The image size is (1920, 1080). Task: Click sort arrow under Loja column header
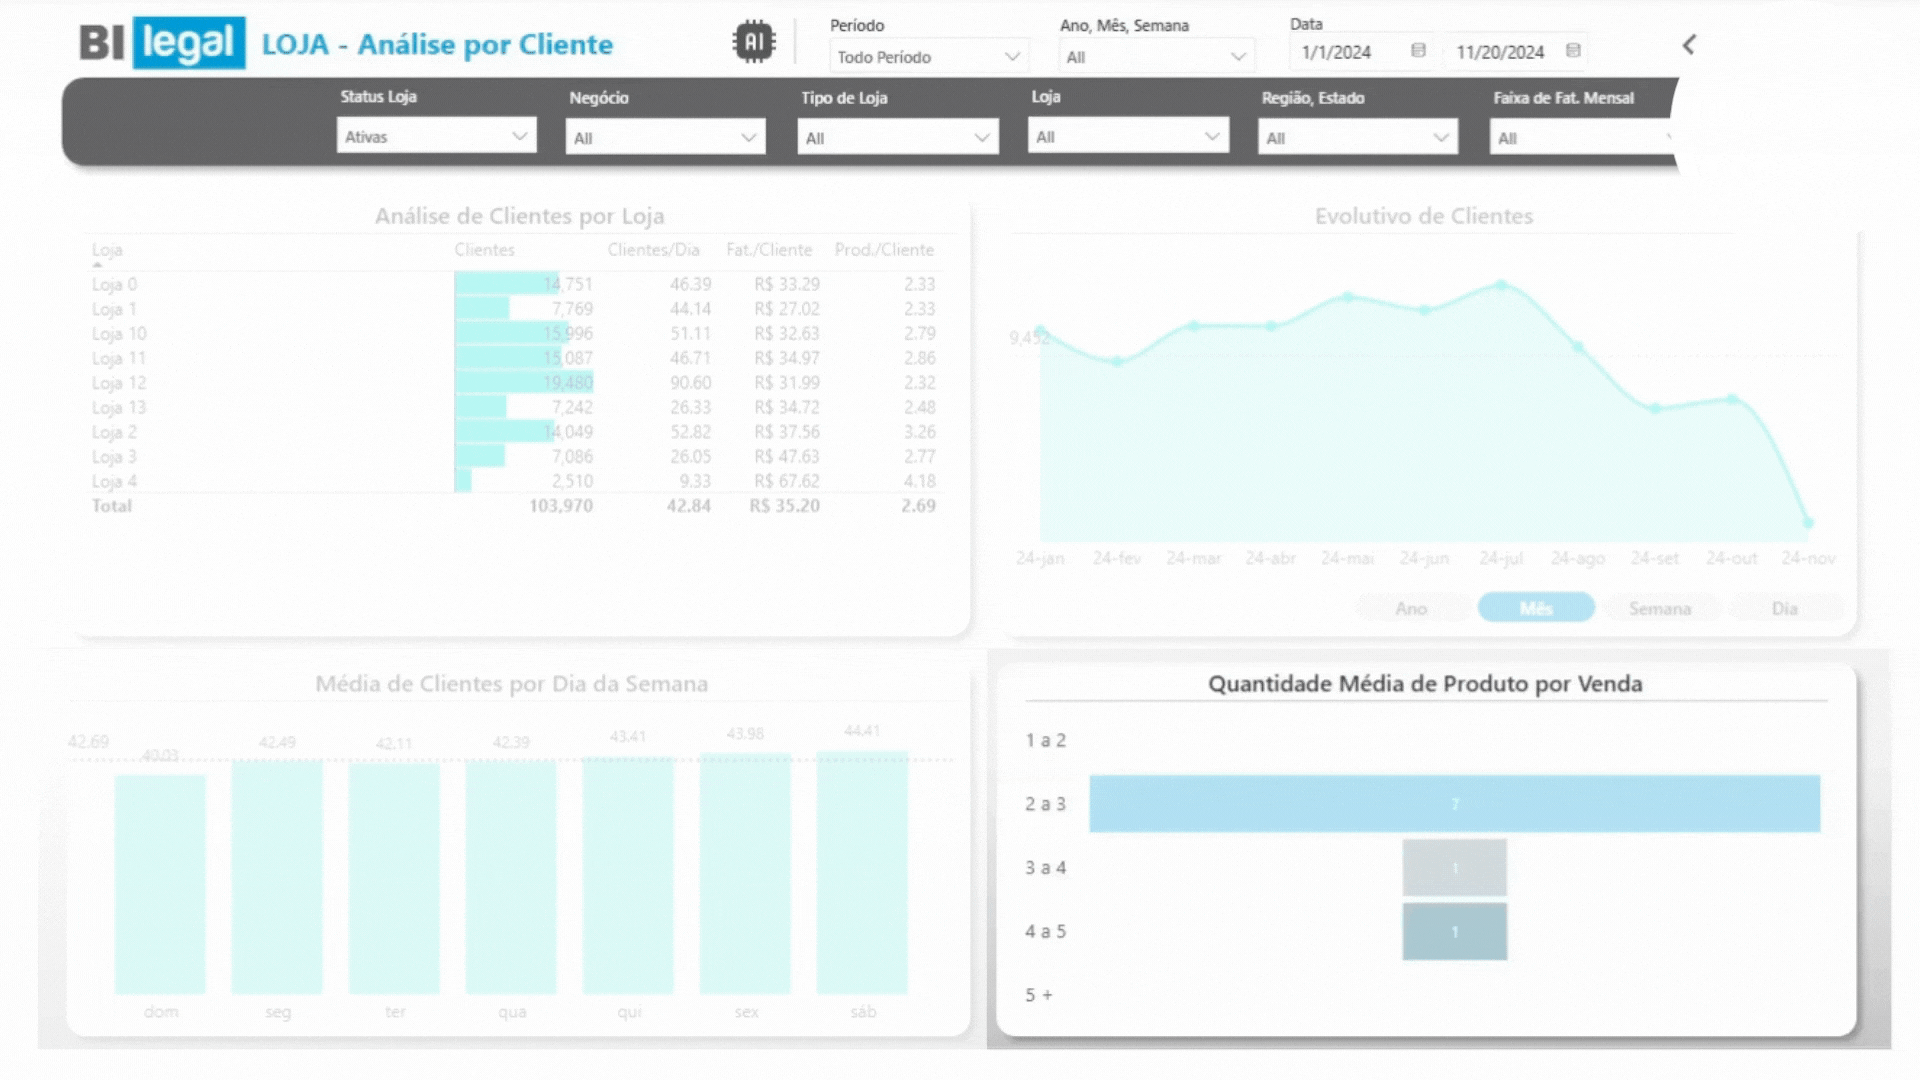coord(98,265)
